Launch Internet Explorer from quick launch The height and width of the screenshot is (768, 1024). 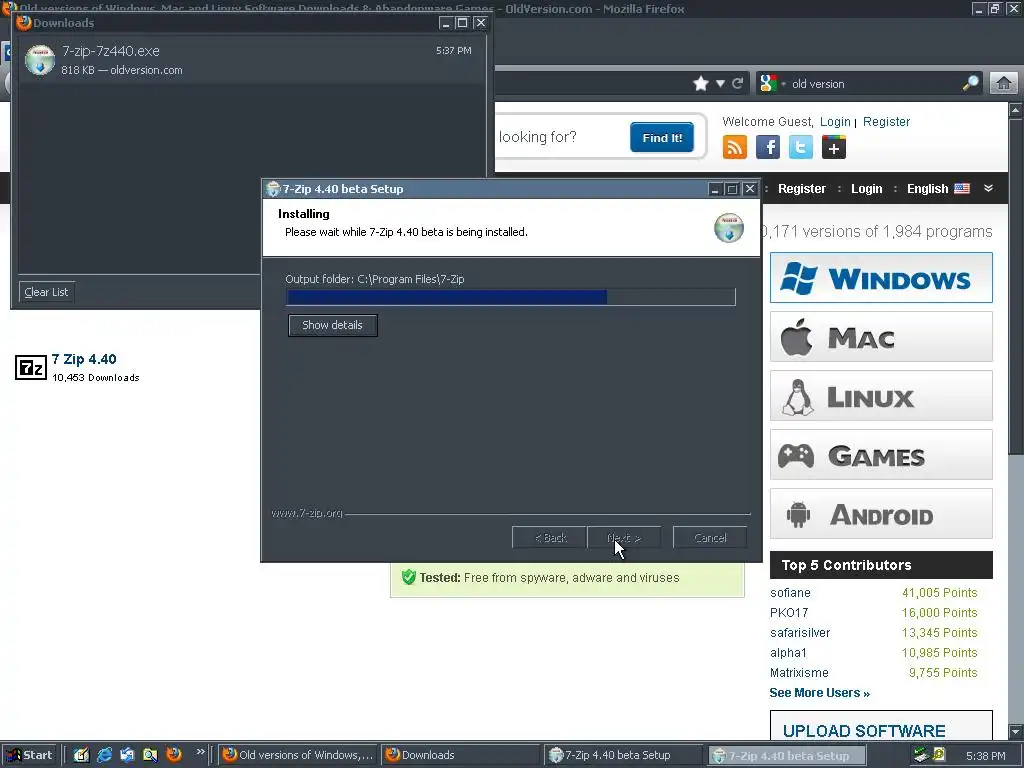[x=104, y=755]
